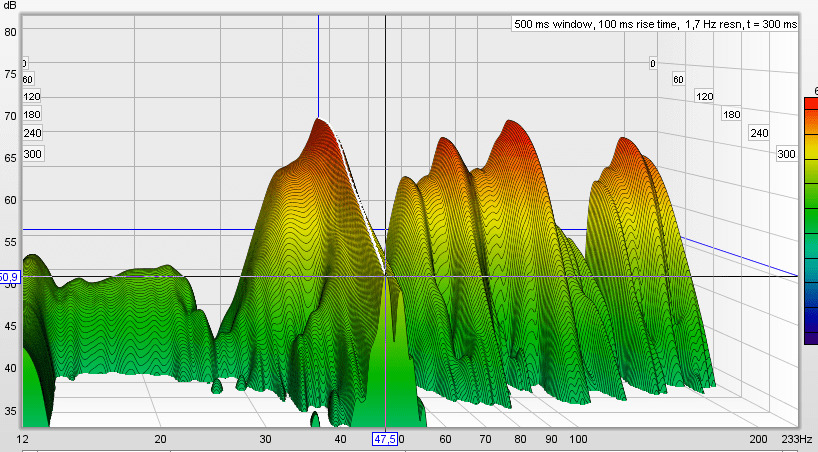Click the dark blue segment of the colour scale

[x=810, y=322]
